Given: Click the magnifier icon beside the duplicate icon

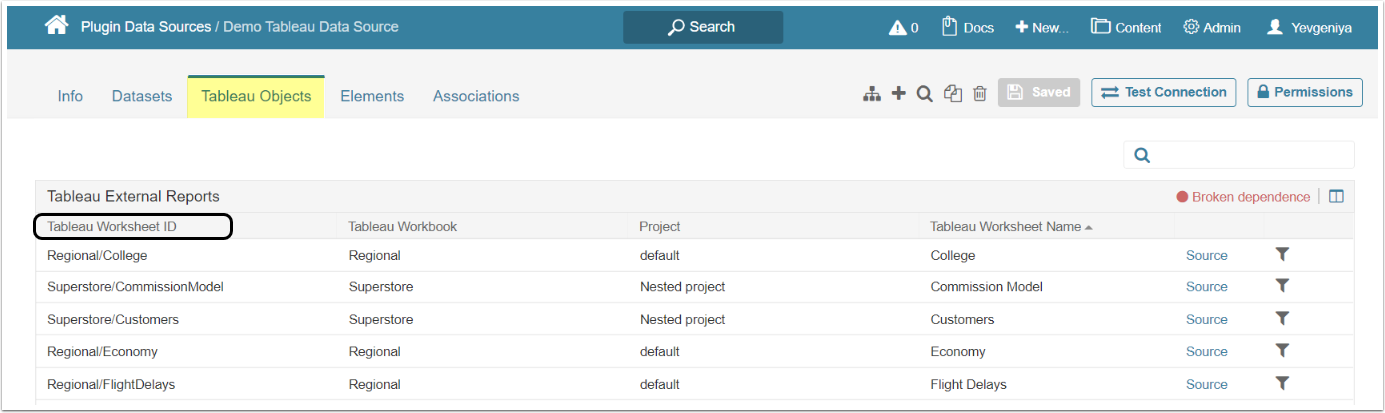Looking at the screenshot, I should click(x=925, y=93).
